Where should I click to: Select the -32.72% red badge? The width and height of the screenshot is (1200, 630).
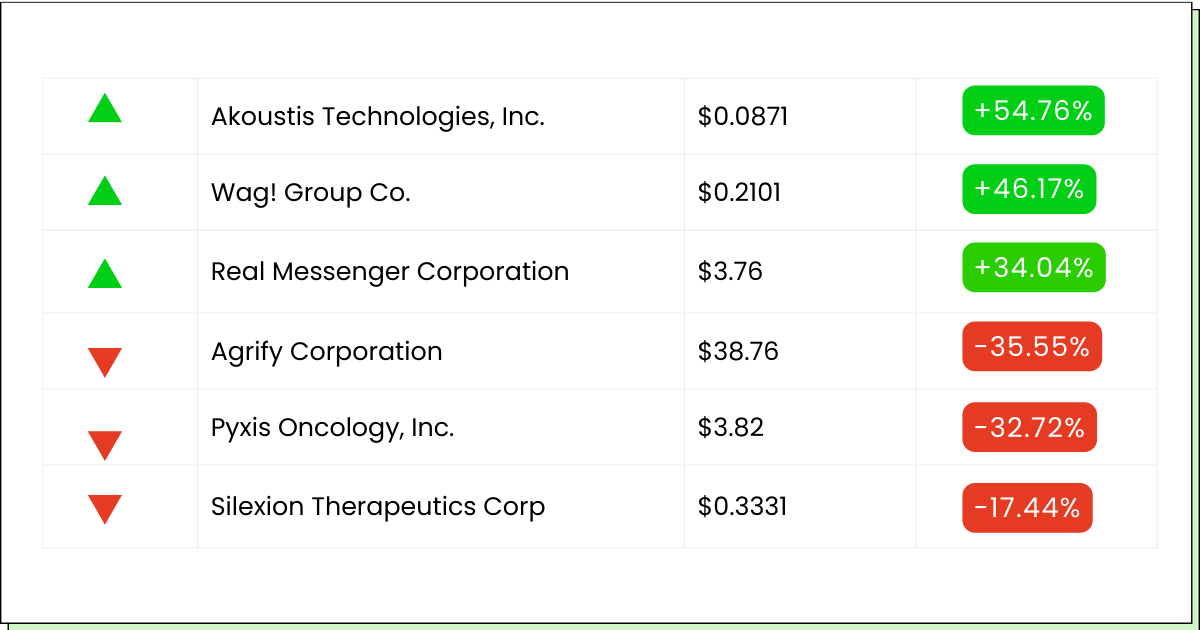[1029, 427]
